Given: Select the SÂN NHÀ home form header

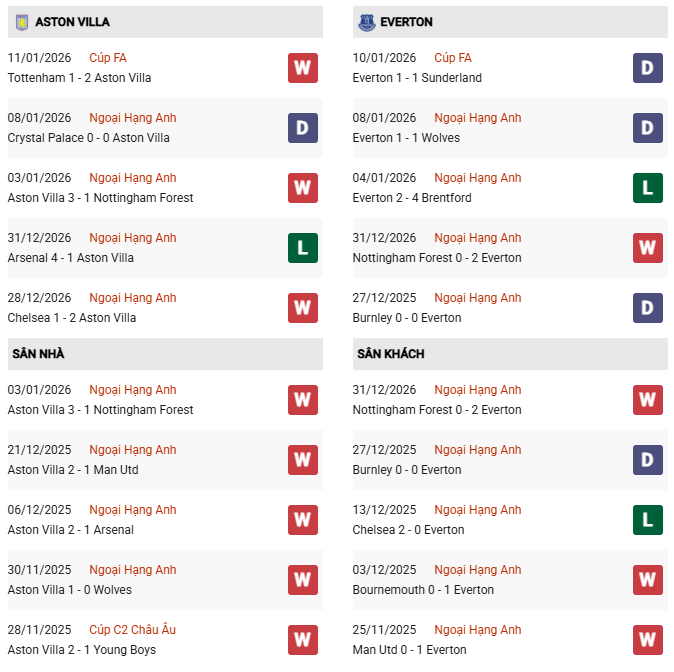Looking at the screenshot, I should coord(38,354).
